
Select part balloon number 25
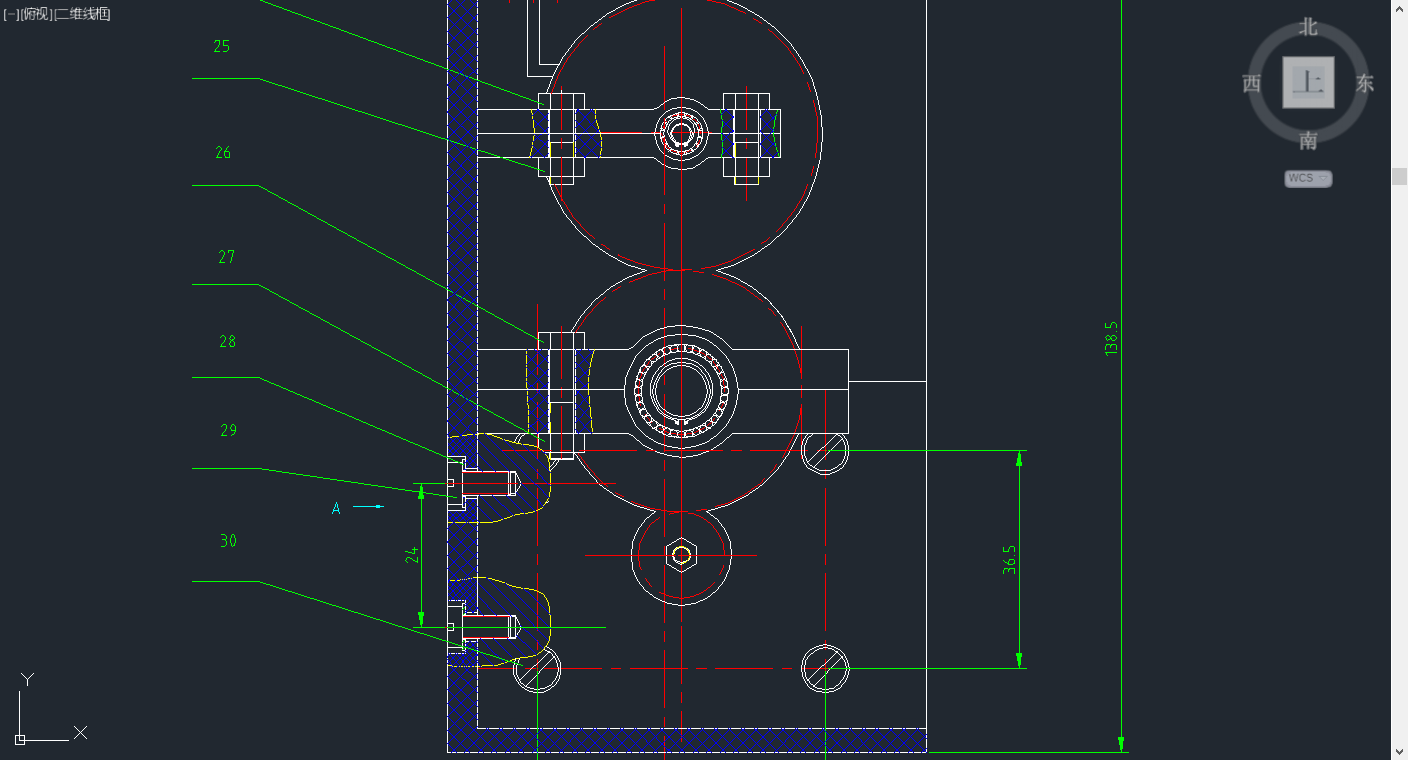coord(222,46)
